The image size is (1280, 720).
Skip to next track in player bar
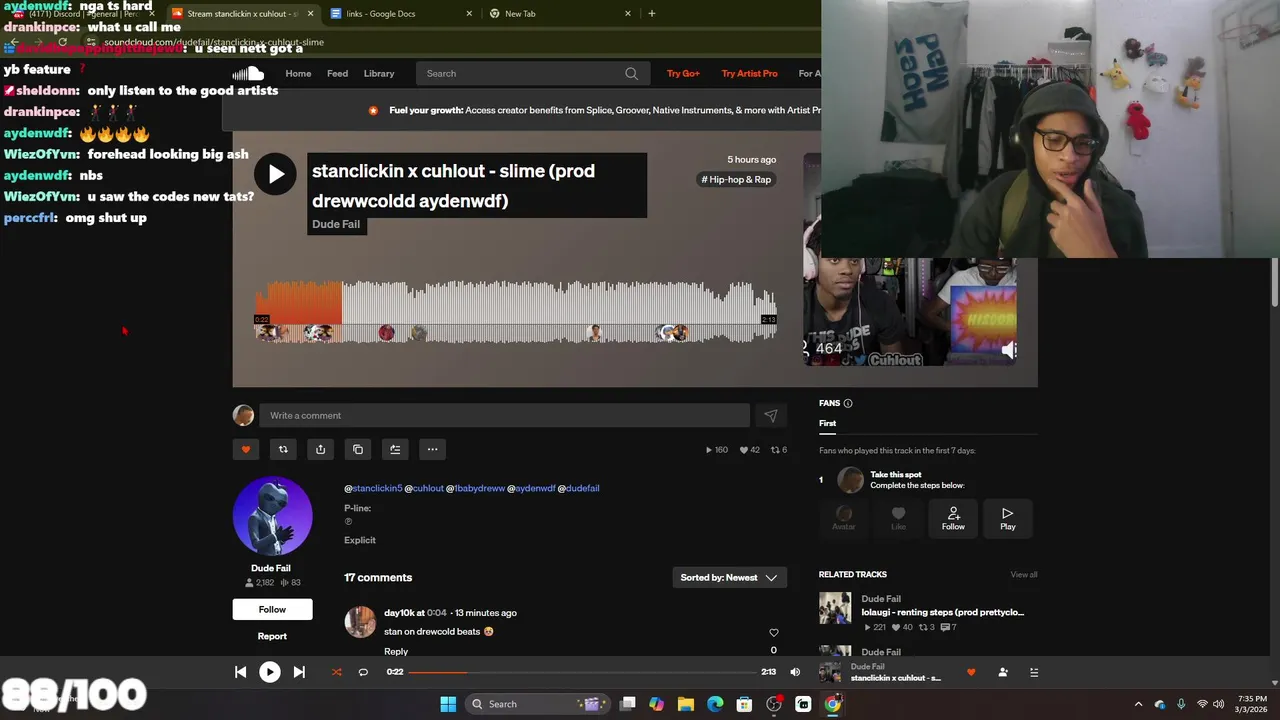(299, 672)
